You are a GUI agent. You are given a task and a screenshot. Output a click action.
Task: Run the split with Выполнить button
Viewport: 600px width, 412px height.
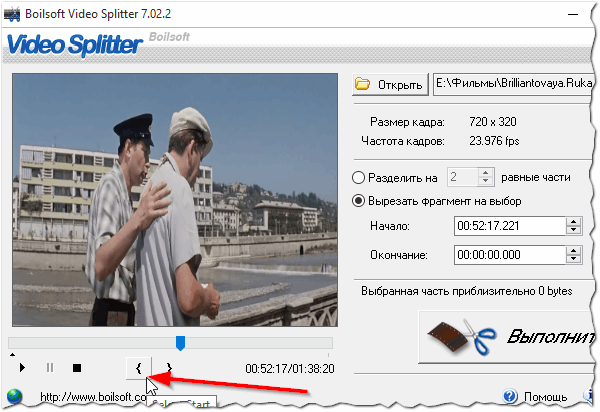click(507, 337)
